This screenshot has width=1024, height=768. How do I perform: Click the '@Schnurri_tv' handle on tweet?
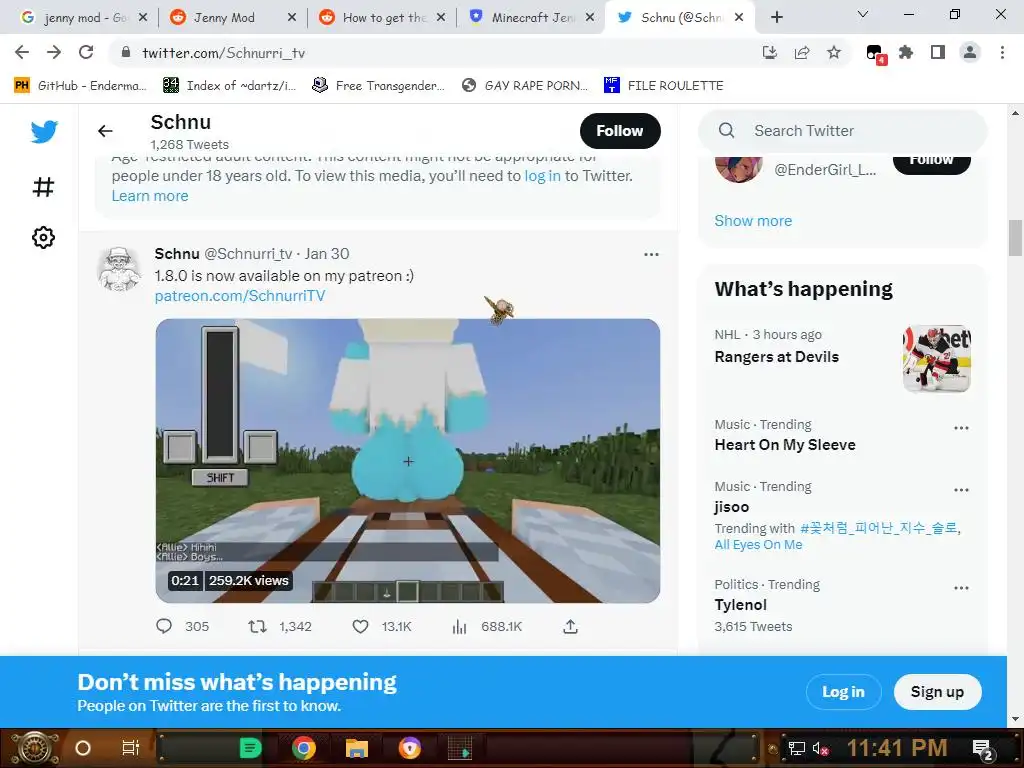(x=248, y=253)
